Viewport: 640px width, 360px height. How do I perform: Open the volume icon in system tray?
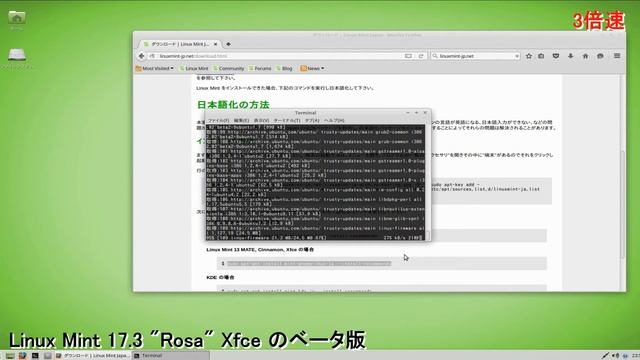coord(616,356)
